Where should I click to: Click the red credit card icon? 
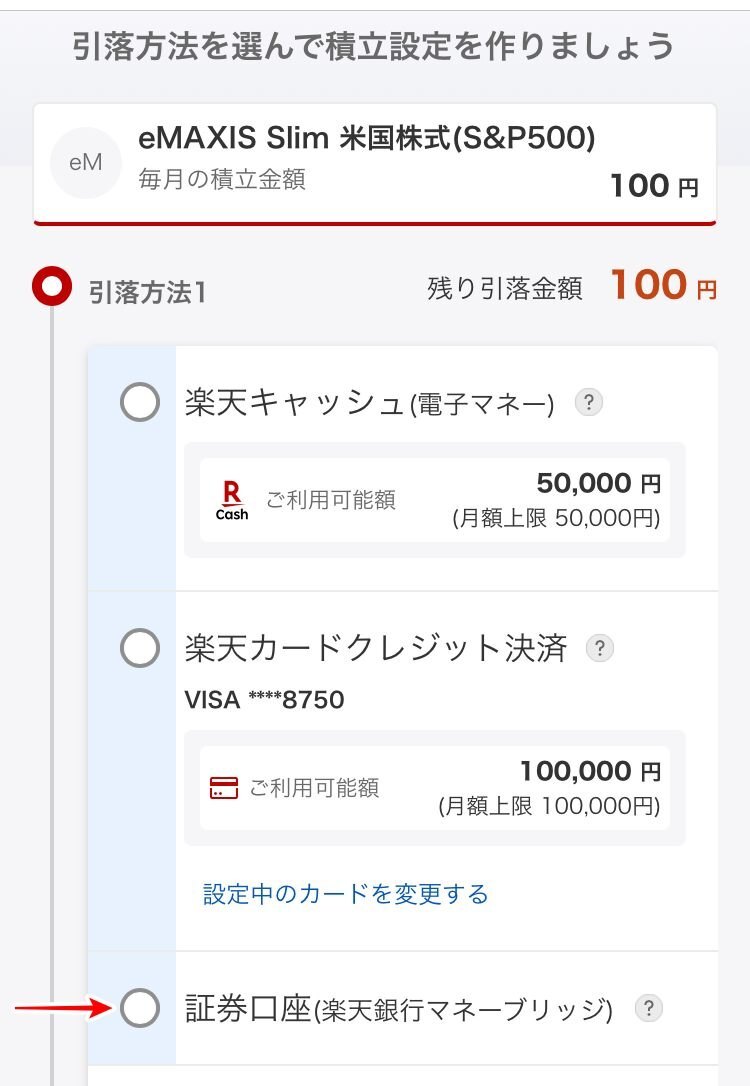224,787
